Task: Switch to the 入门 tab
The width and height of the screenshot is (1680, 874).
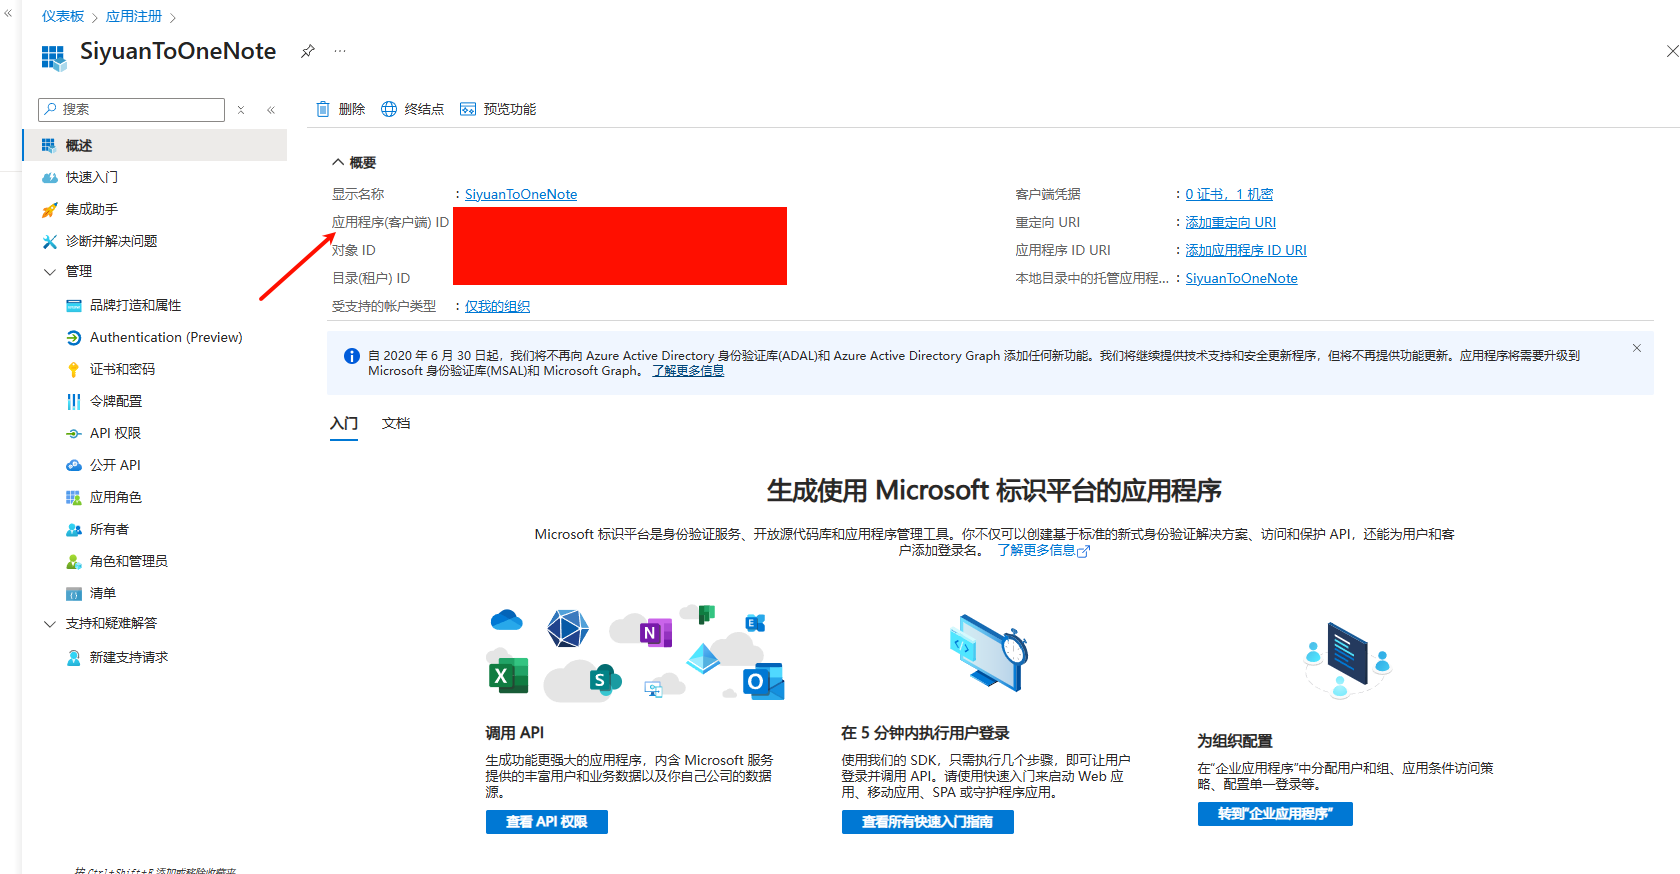Action: [344, 424]
